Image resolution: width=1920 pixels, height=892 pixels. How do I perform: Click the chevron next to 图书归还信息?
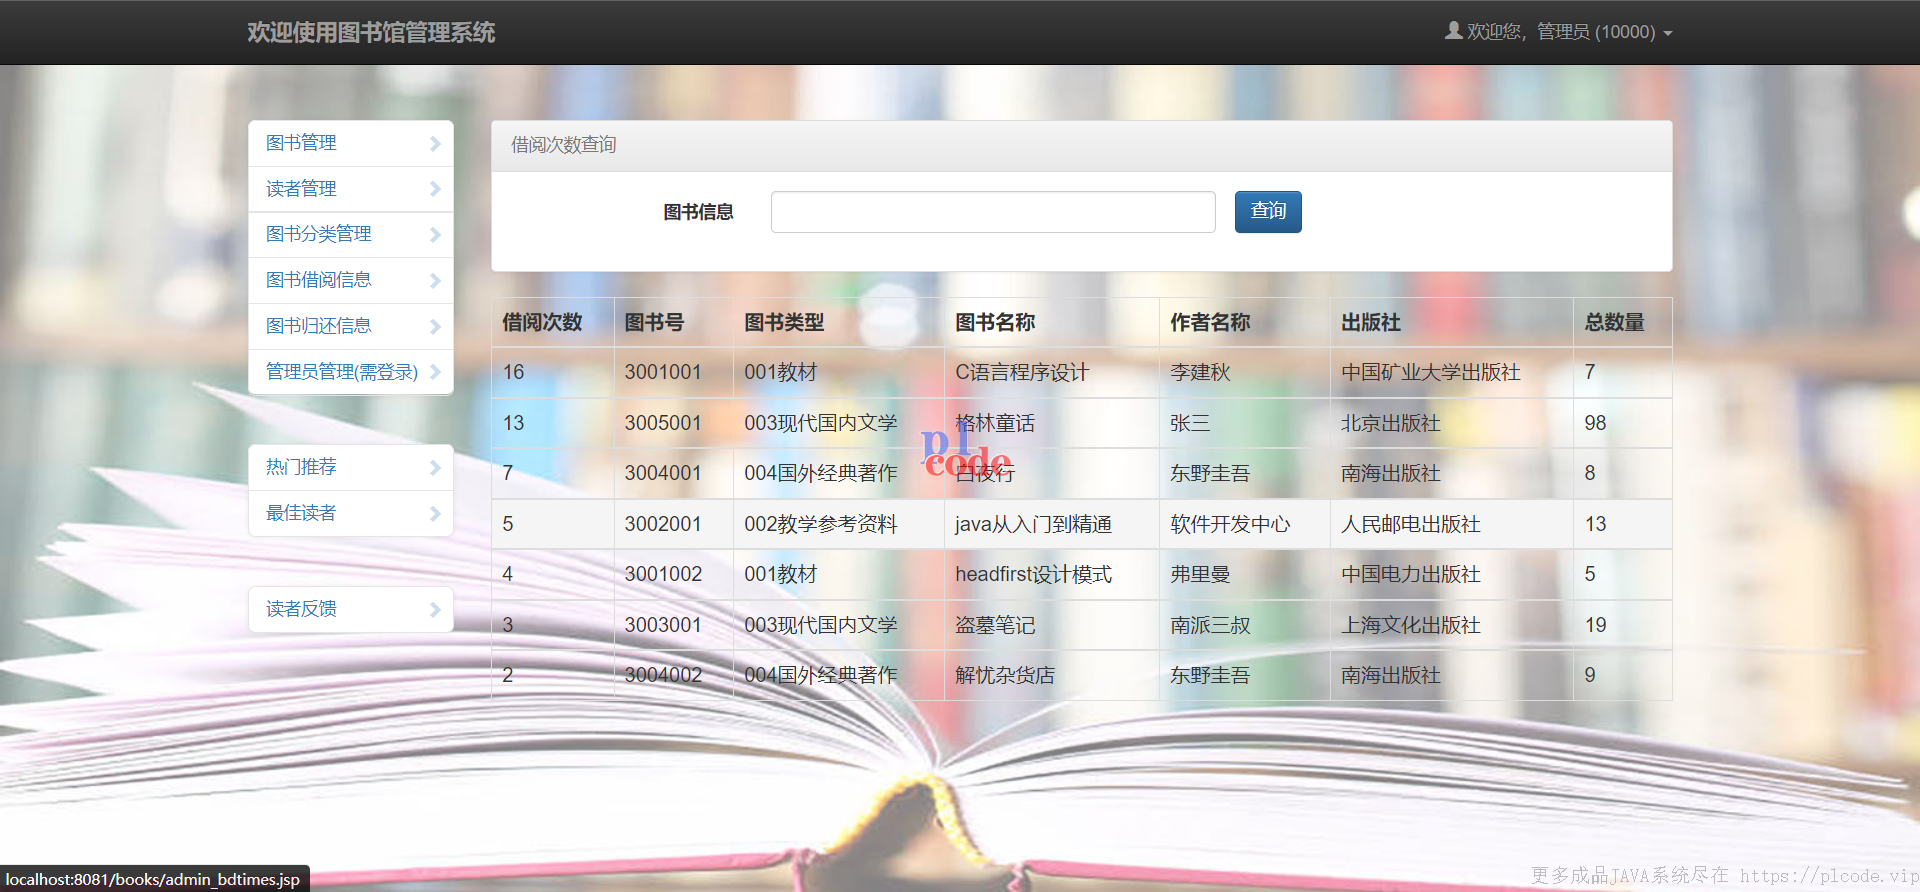point(435,326)
